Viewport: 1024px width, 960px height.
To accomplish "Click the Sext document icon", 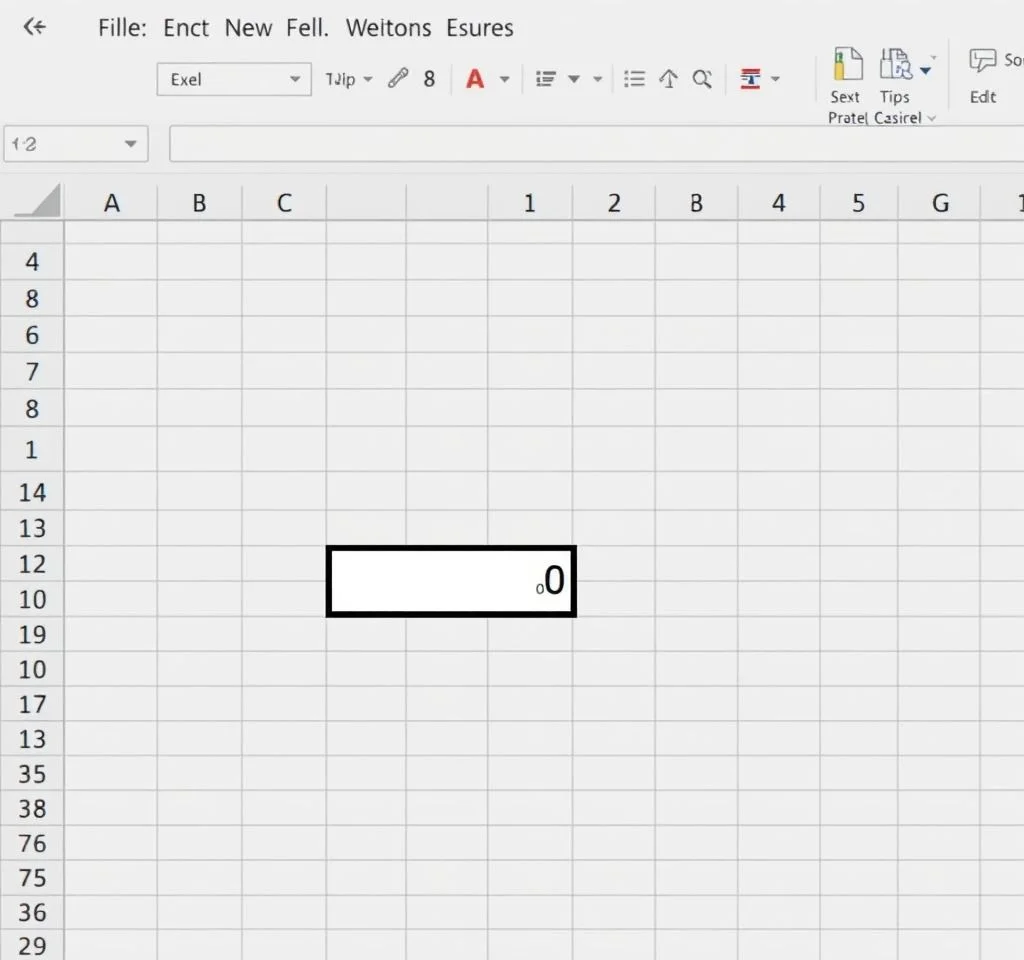I will click(x=846, y=65).
